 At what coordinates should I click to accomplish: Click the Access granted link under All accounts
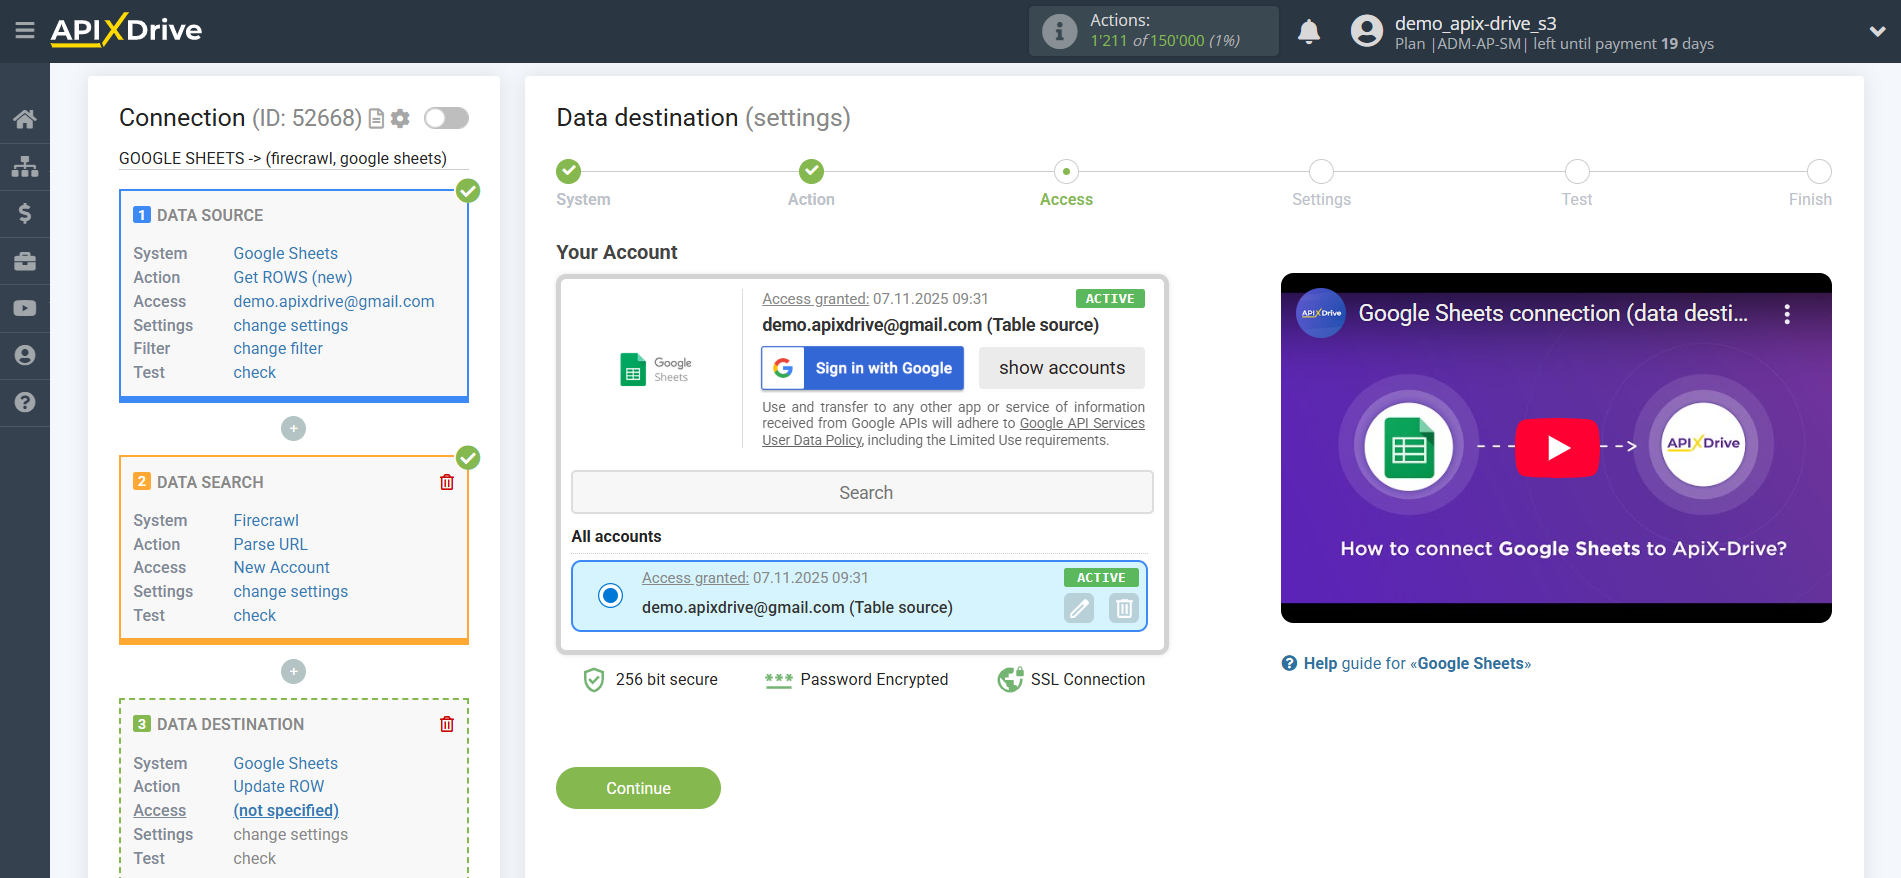(x=695, y=577)
